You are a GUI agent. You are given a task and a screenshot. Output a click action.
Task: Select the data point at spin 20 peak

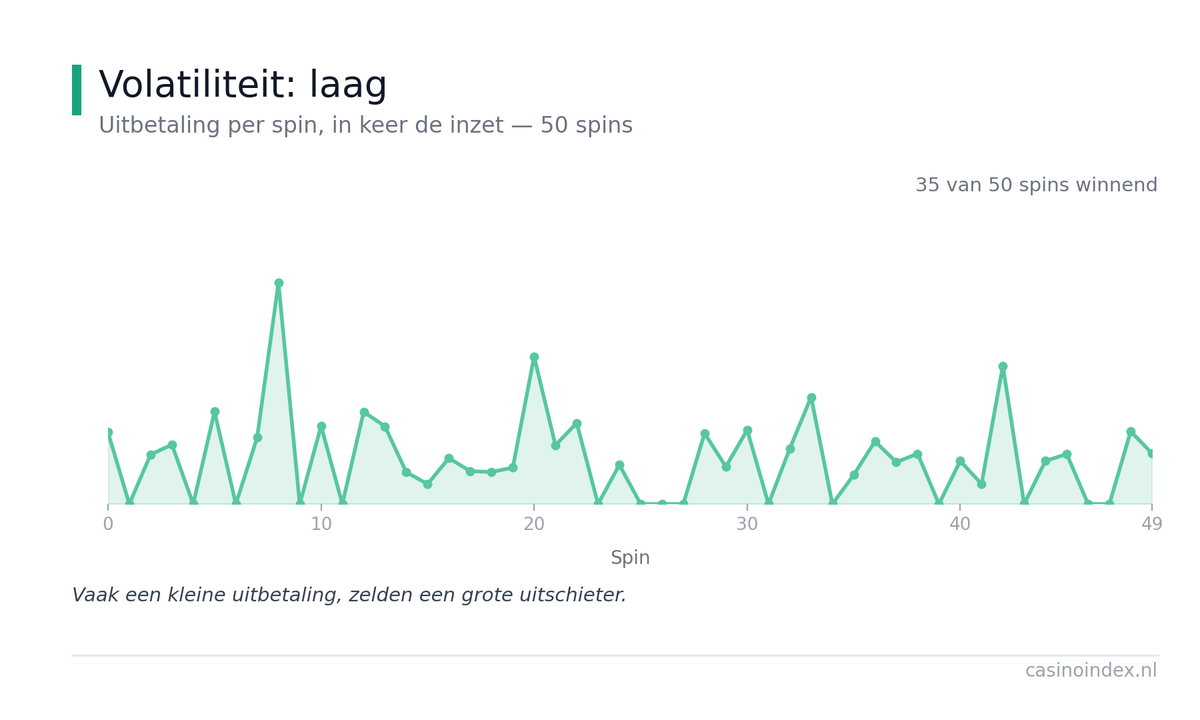click(534, 357)
